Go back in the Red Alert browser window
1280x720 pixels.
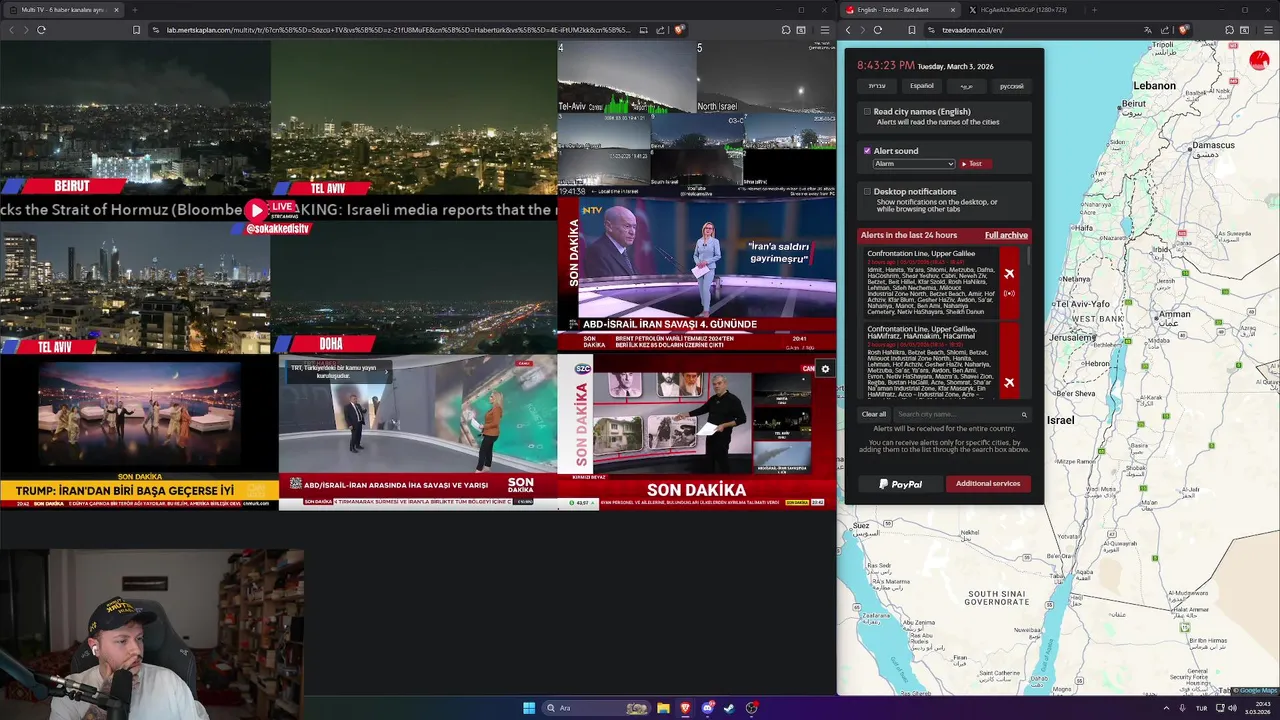pos(848,30)
